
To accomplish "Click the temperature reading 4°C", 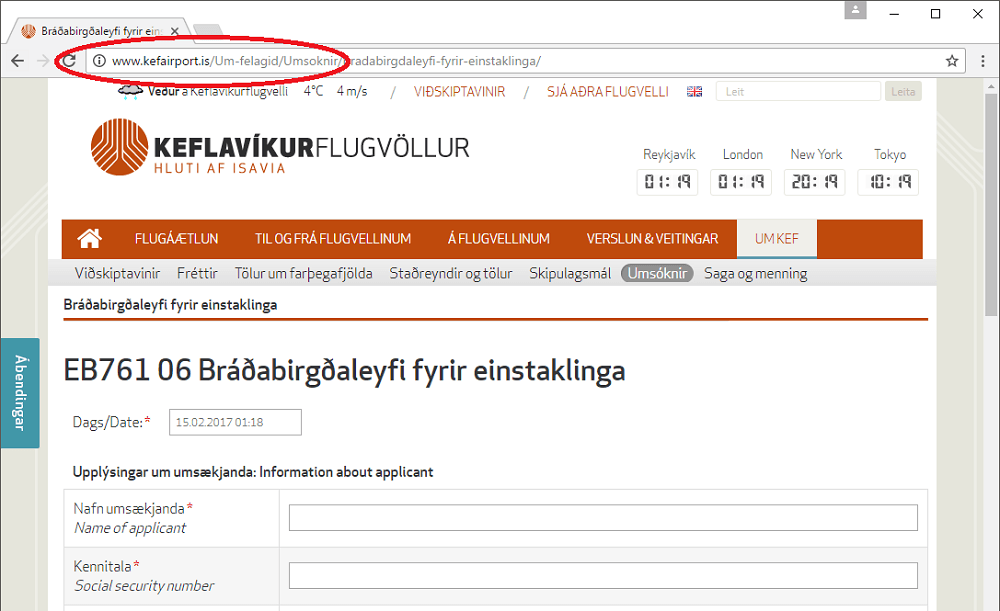I will click(x=313, y=91).
